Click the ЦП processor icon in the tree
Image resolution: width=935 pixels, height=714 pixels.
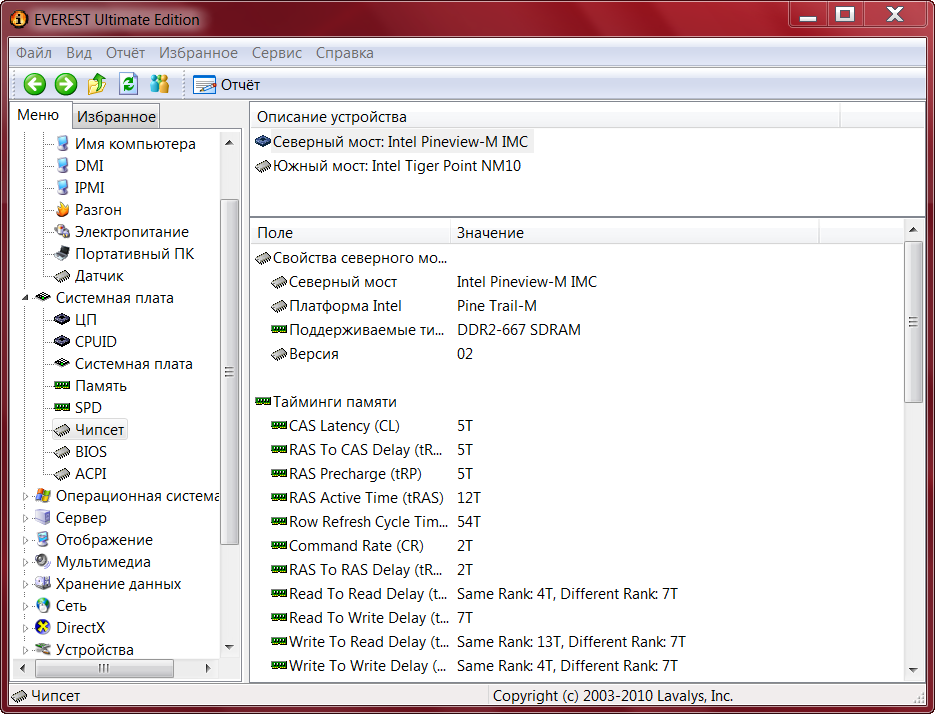pos(62,320)
